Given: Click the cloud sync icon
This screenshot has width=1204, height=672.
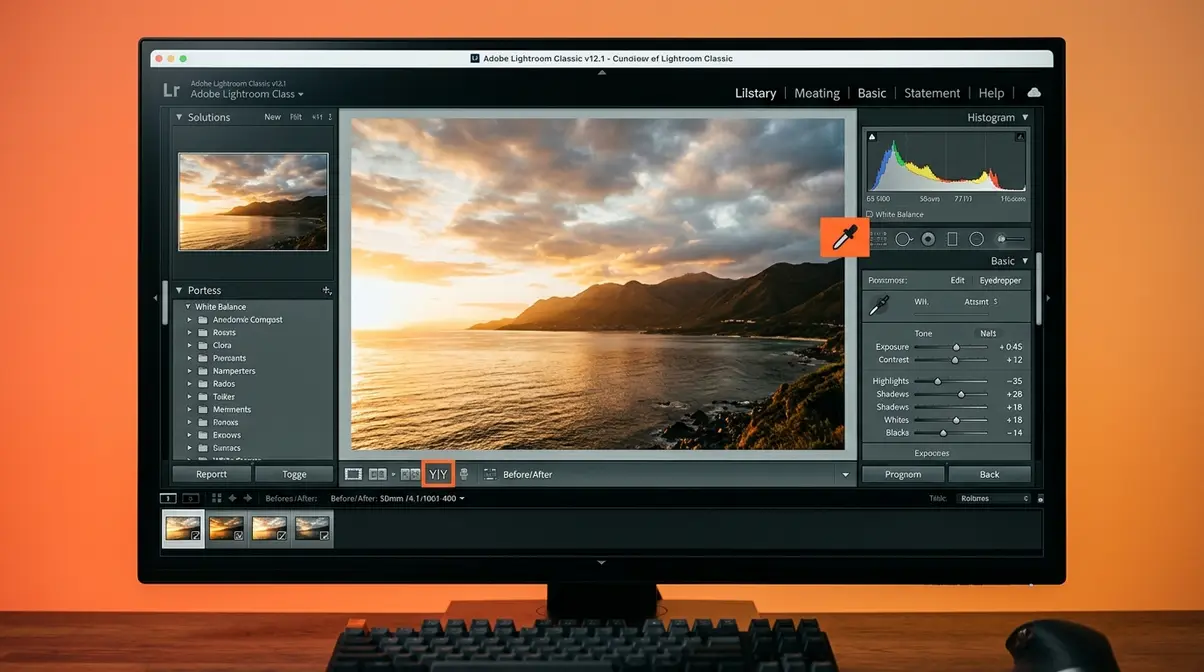Looking at the screenshot, I should (x=1034, y=92).
